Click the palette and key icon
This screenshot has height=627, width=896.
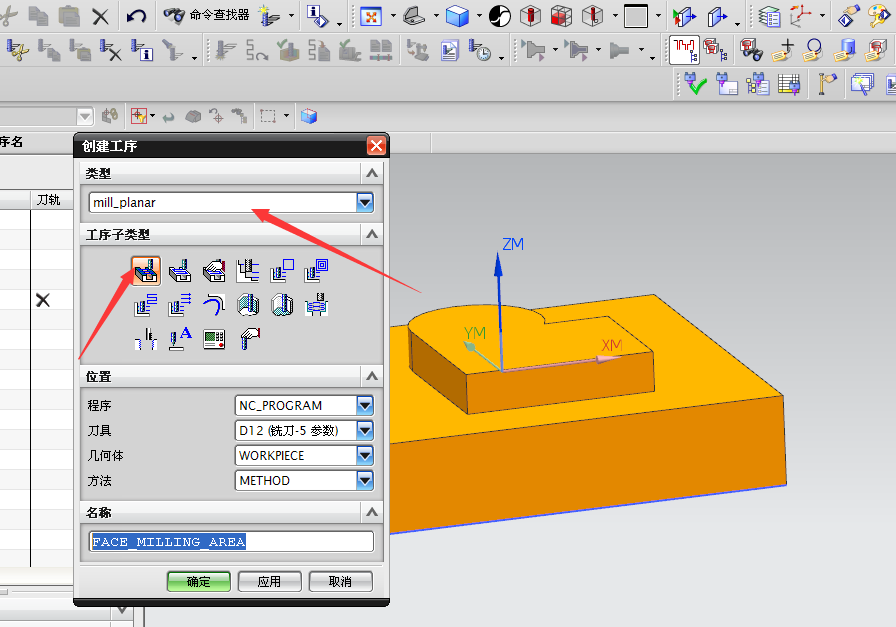click(x=879, y=16)
